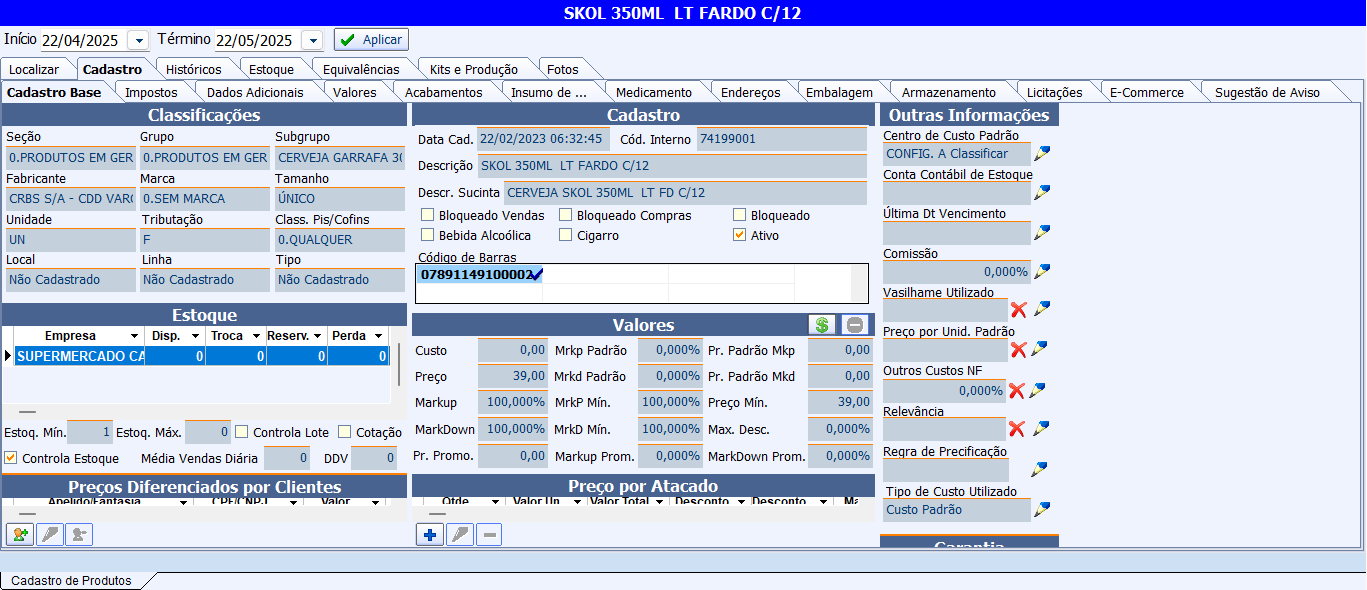Open Reserv. column filter dropdown
Image resolution: width=1367 pixels, height=590 pixels.
point(318,336)
